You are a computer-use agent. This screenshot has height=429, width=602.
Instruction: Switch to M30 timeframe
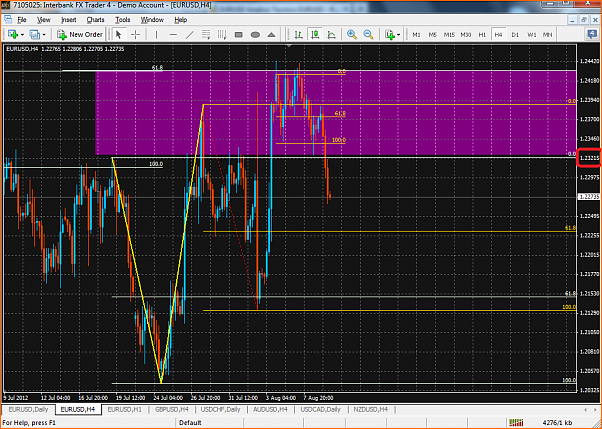(466, 35)
